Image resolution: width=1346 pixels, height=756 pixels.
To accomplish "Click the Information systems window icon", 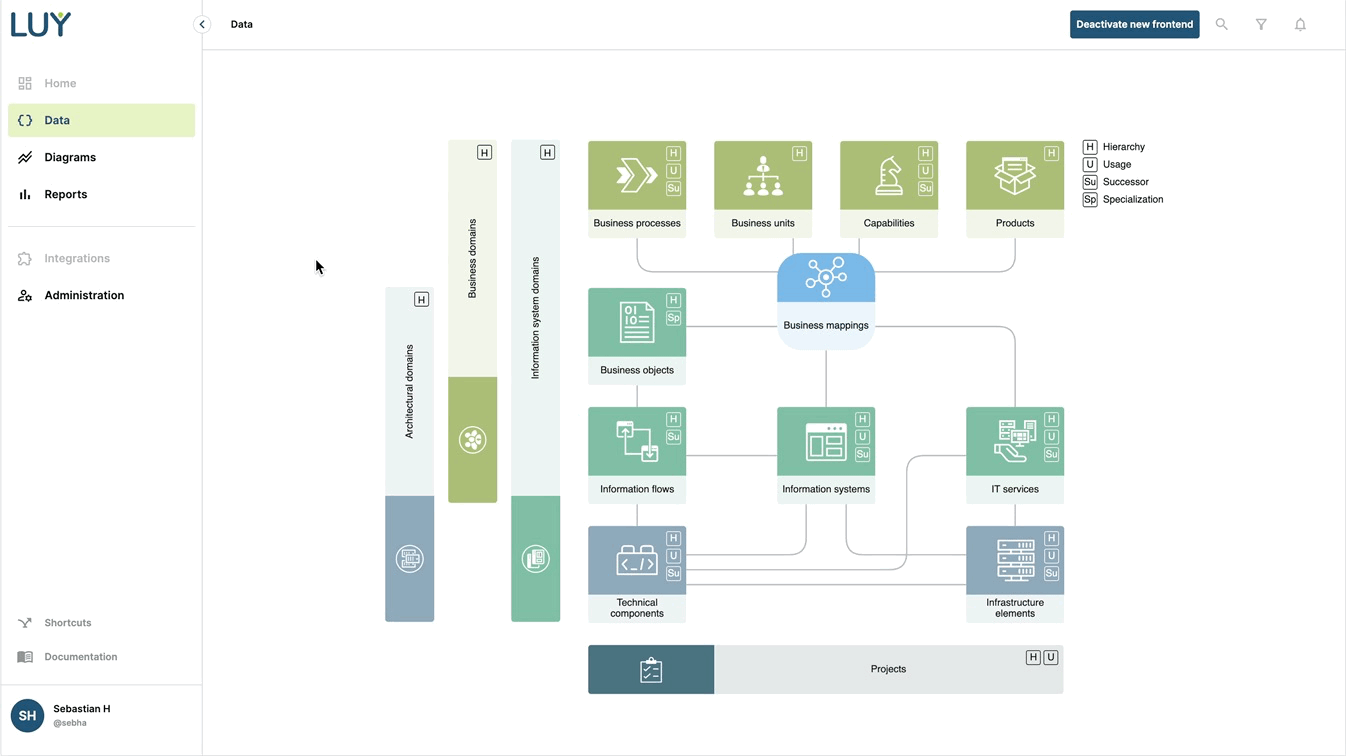I will pyautogui.click(x=826, y=442).
